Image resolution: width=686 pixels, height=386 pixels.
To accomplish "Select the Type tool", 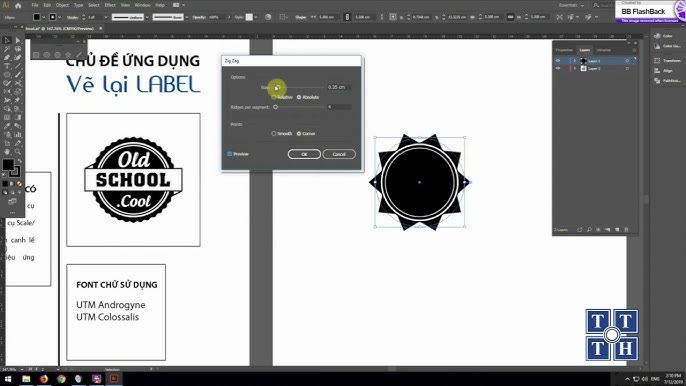I will [7, 66].
